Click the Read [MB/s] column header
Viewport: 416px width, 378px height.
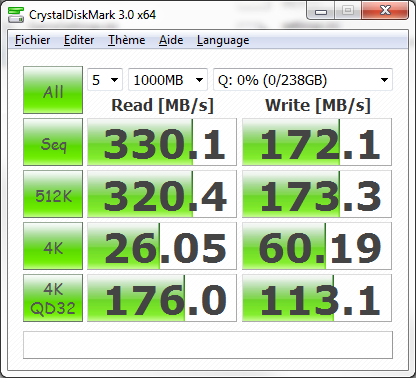162,106
